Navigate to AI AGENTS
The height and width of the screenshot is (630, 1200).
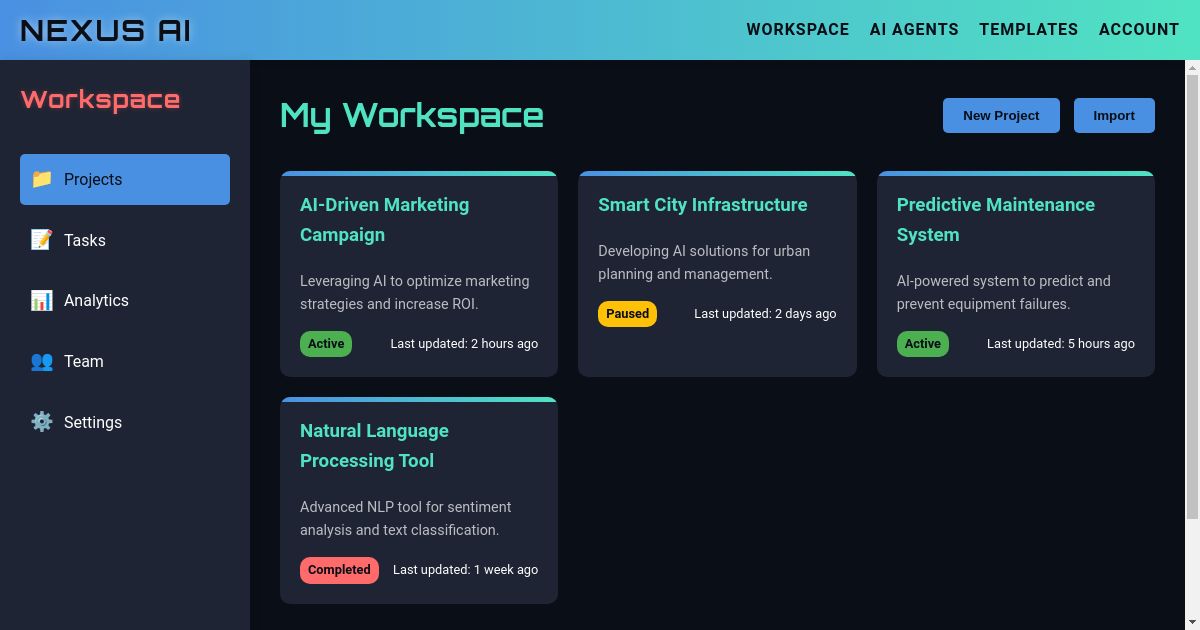(x=914, y=29)
